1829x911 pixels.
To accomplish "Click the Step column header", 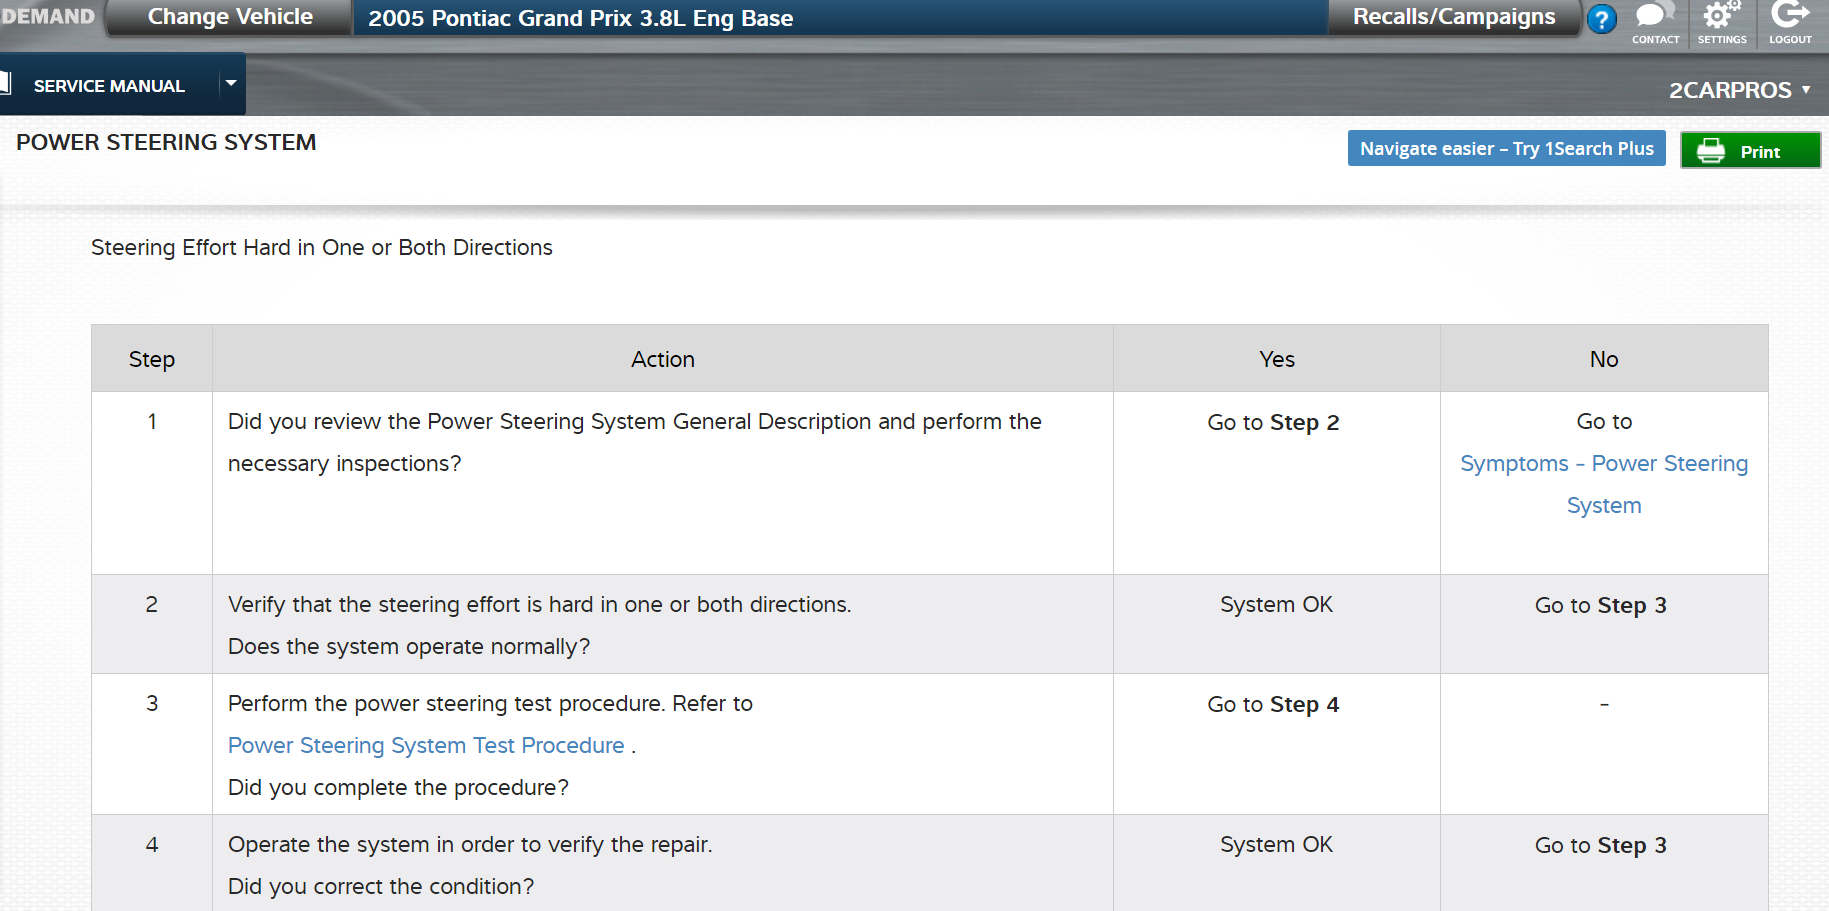I will pyautogui.click(x=151, y=359).
